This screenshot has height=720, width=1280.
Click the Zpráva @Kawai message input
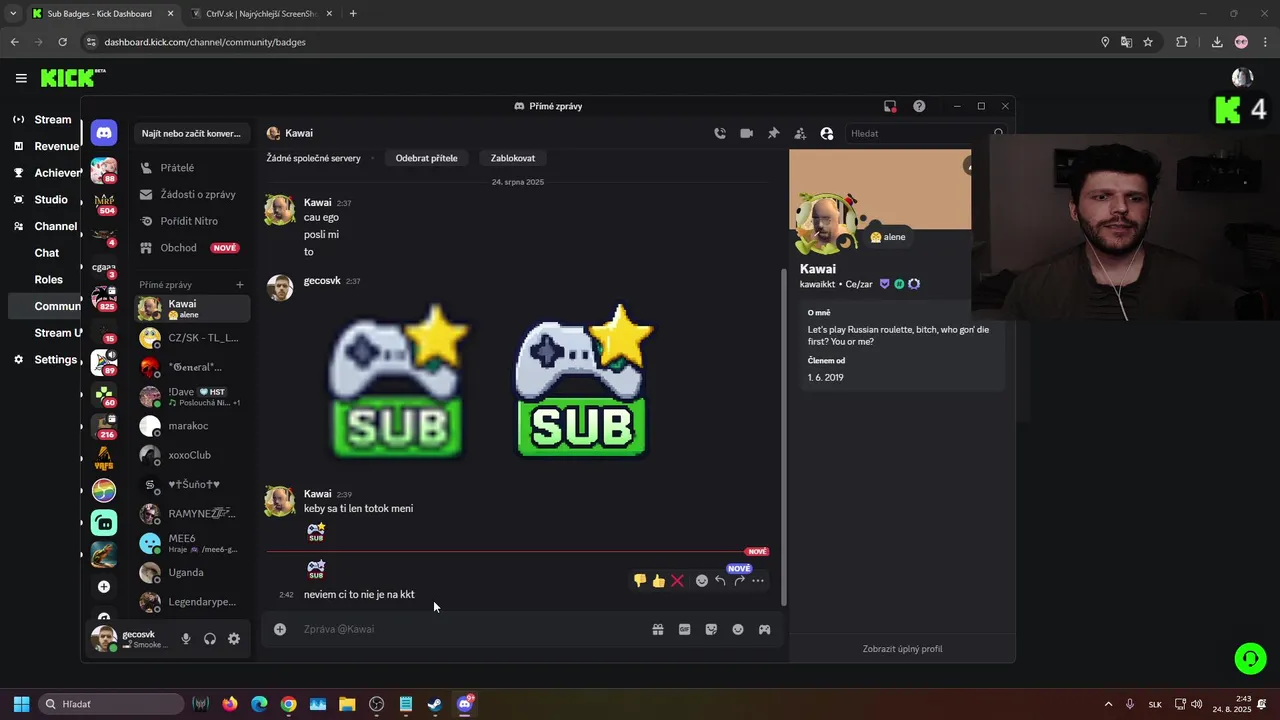coord(470,629)
